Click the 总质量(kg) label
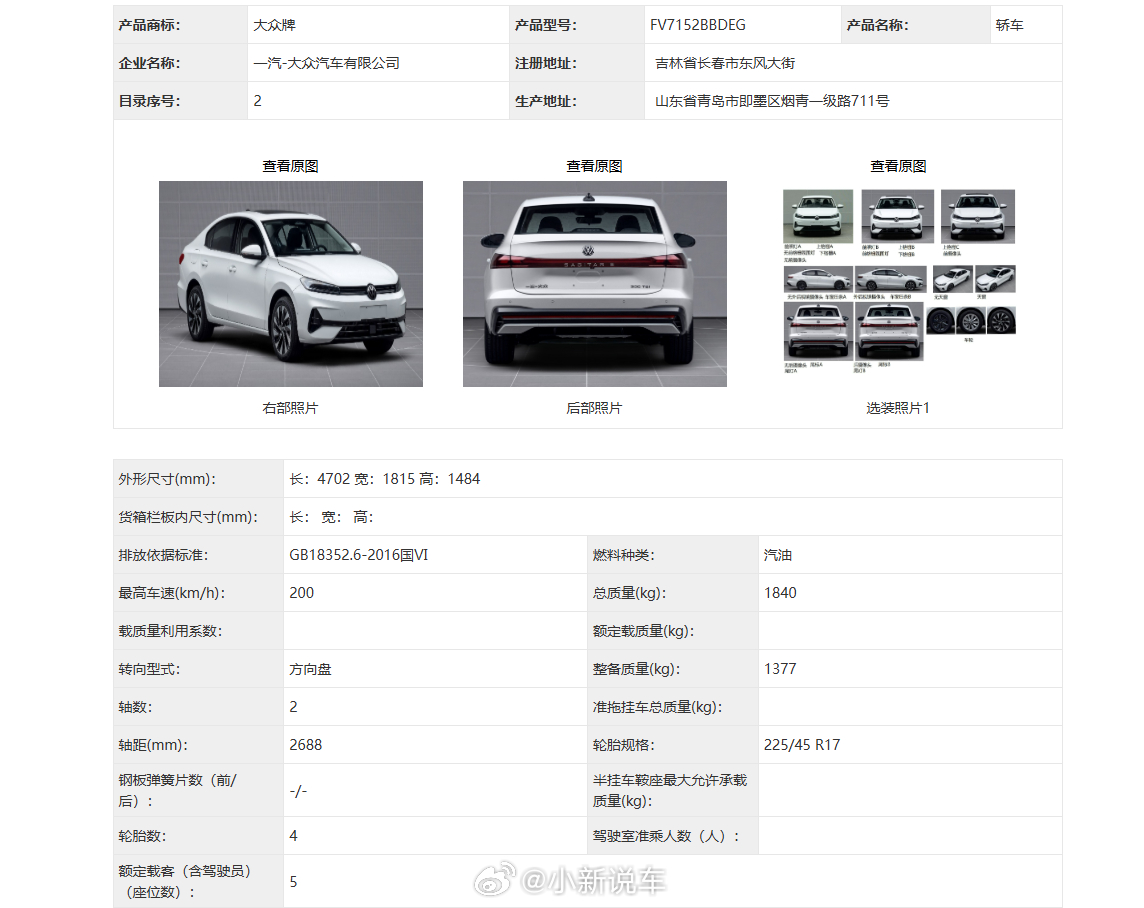 pos(630,592)
